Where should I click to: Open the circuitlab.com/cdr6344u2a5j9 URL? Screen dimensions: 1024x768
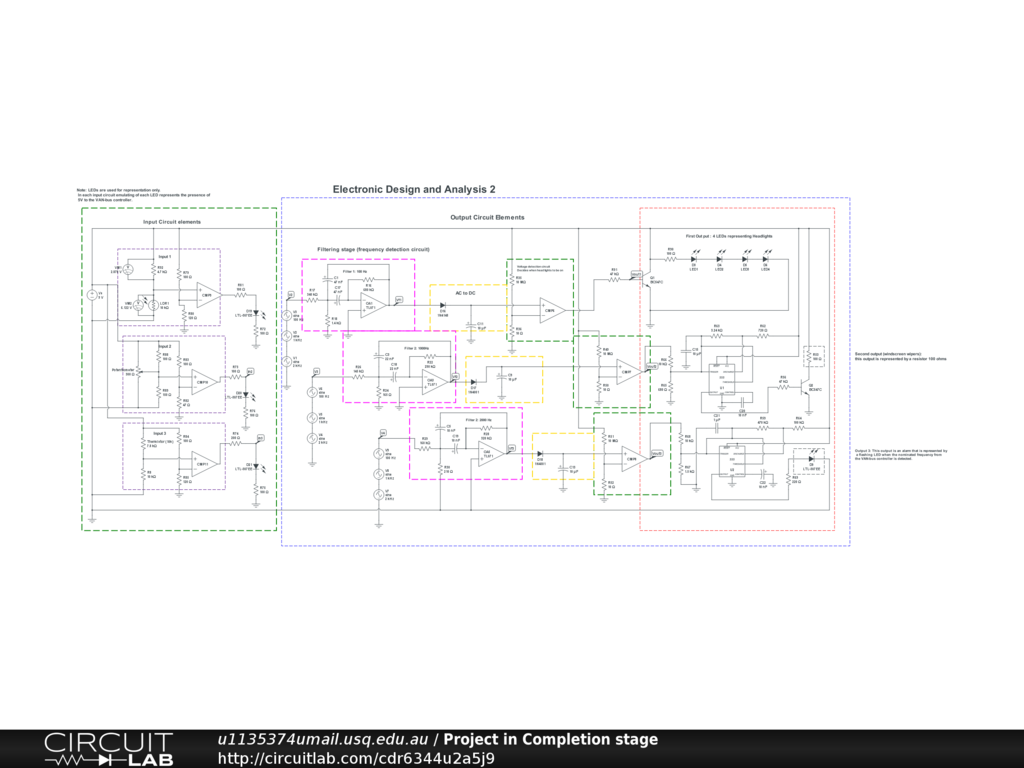pos(356,758)
